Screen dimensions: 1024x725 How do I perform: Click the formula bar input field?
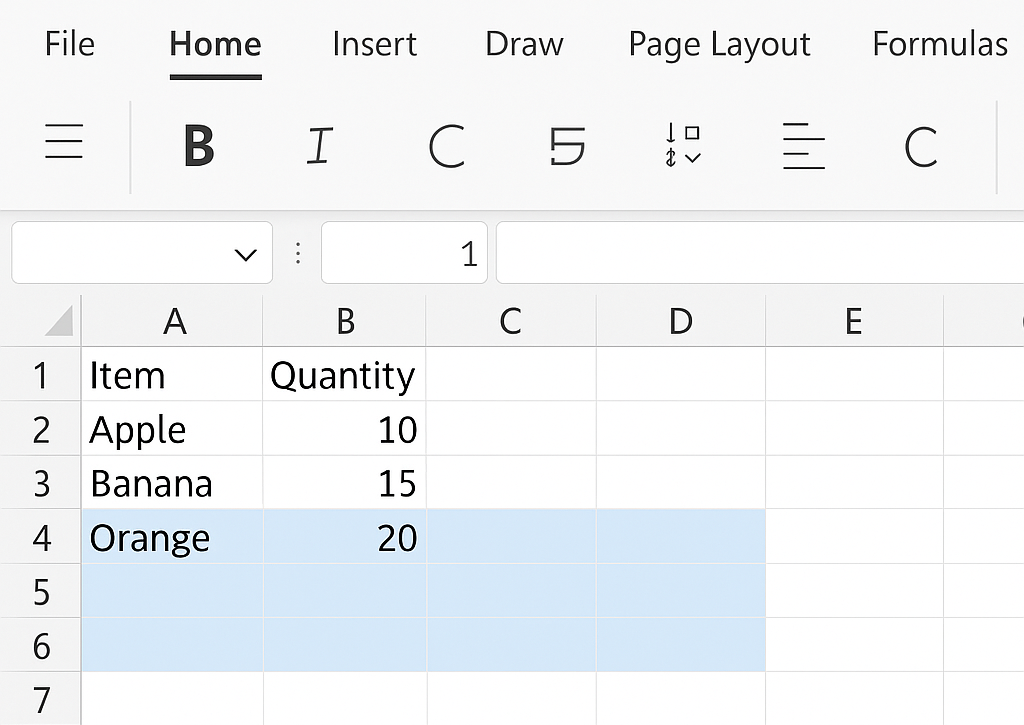760,254
